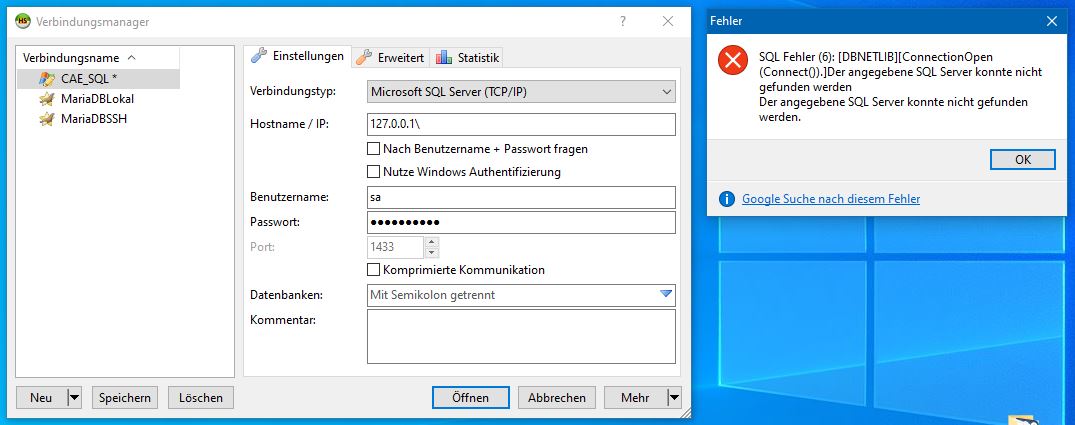Click the Erweitert tab wrench icon
The width and height of the screenshot is (1075, 425).
pos(364,58)
